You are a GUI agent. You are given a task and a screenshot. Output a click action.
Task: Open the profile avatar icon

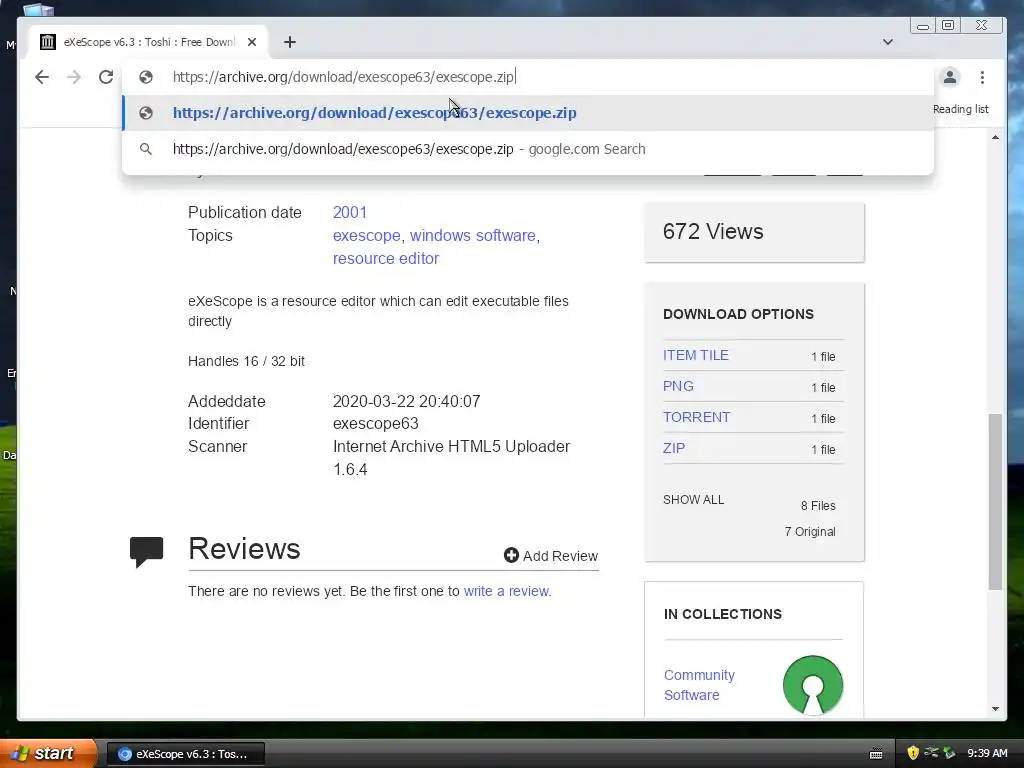pos(950,77)
